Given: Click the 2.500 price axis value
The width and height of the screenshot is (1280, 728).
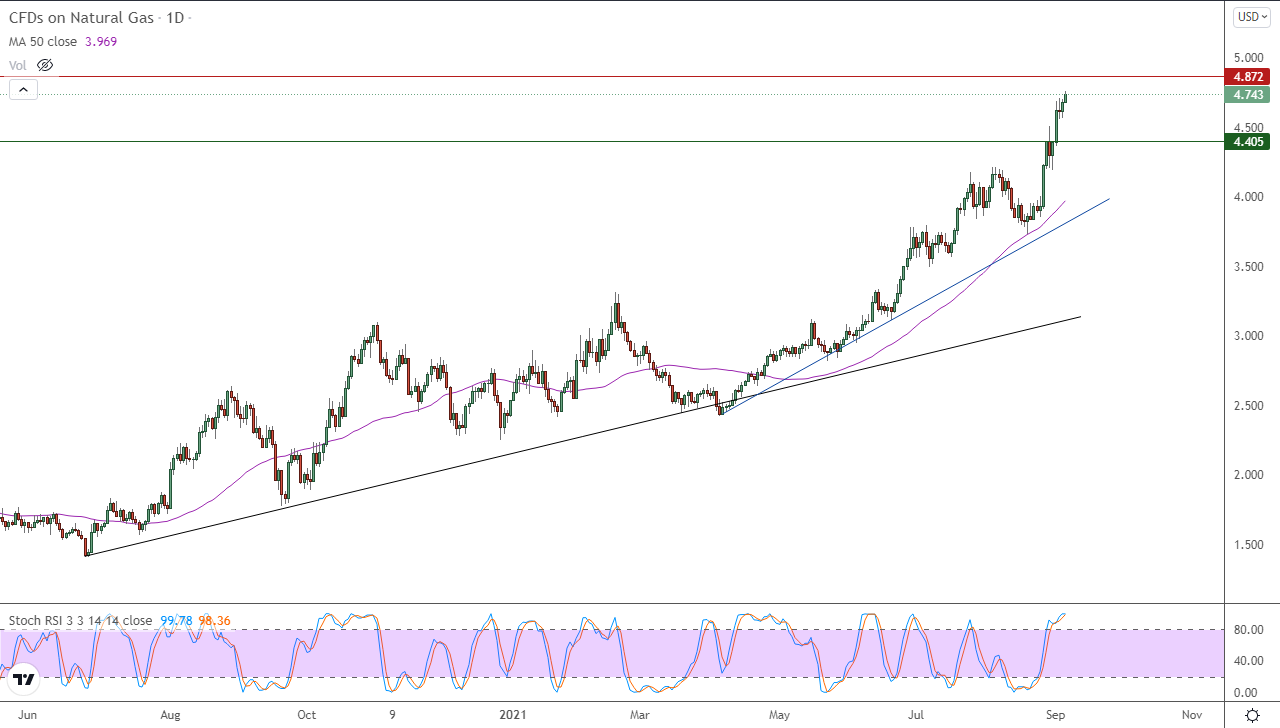Looking at the screenshot, I should [x=1249, y=406].
